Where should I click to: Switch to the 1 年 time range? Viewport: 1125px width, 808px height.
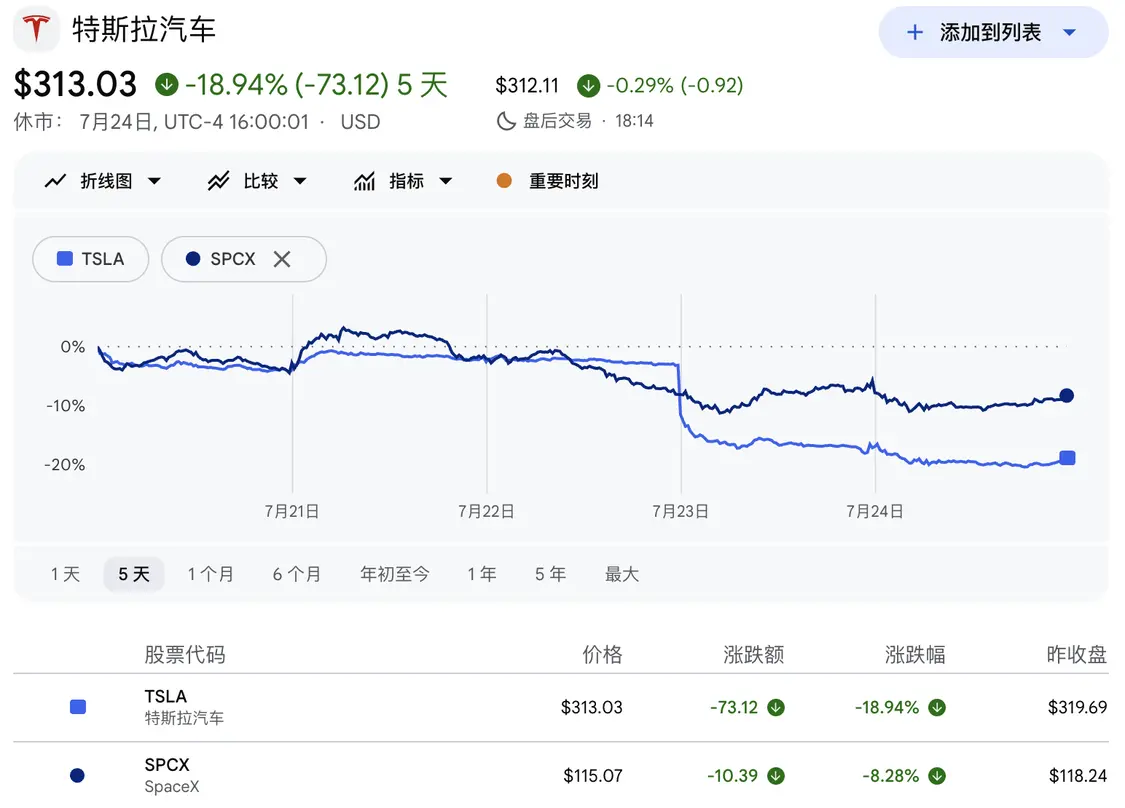click(x=482, y=574)
